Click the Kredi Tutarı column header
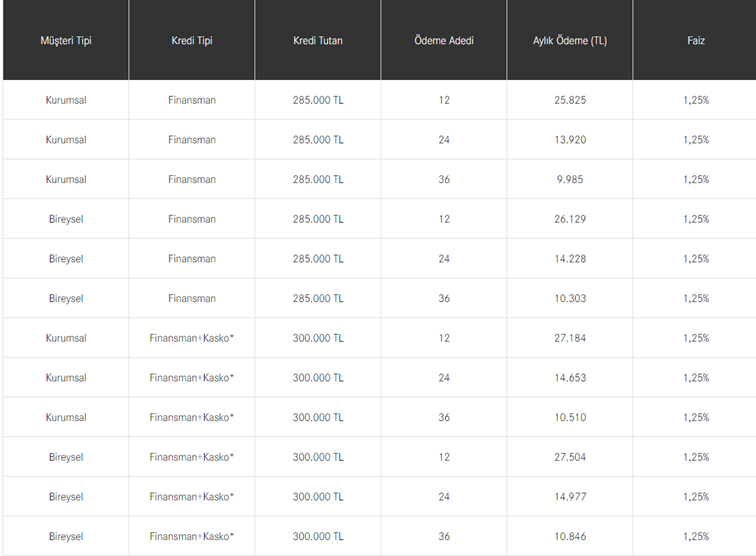The width and height of the screenshot is (756, 556). 318,41
